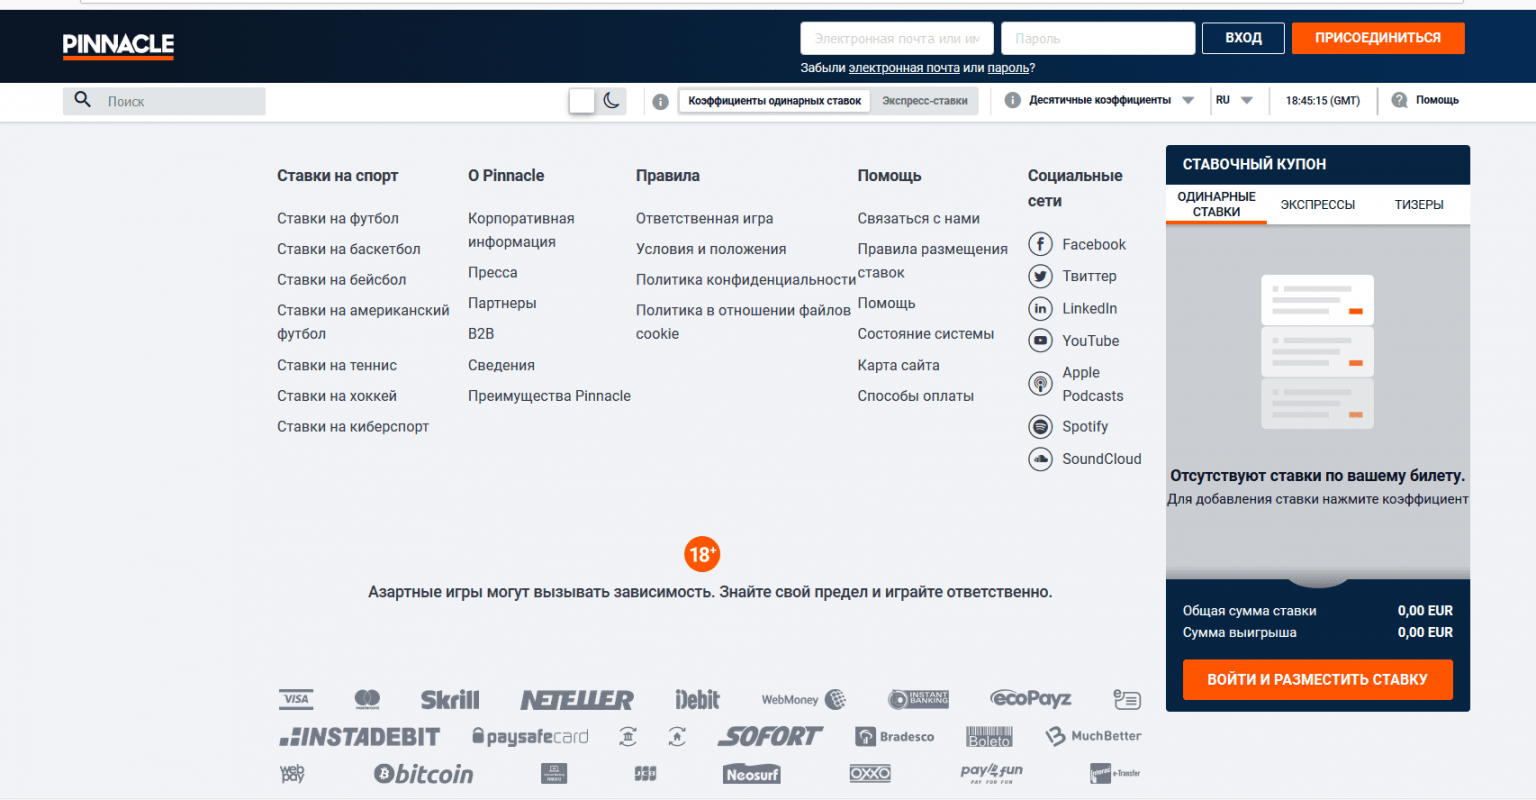
Task: Click the pay4fun payment logo
Action: click(992, 773)
